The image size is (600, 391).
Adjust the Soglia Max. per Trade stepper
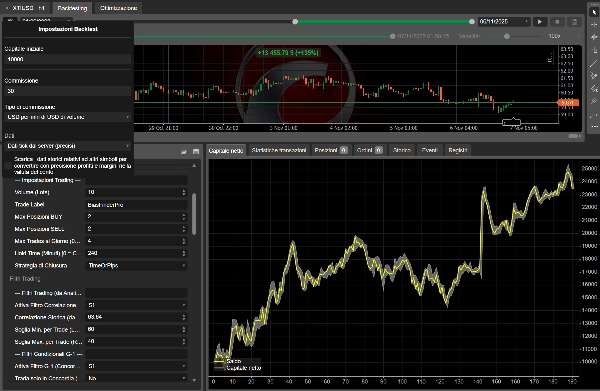pyautogui.click(x=184, y=342)
